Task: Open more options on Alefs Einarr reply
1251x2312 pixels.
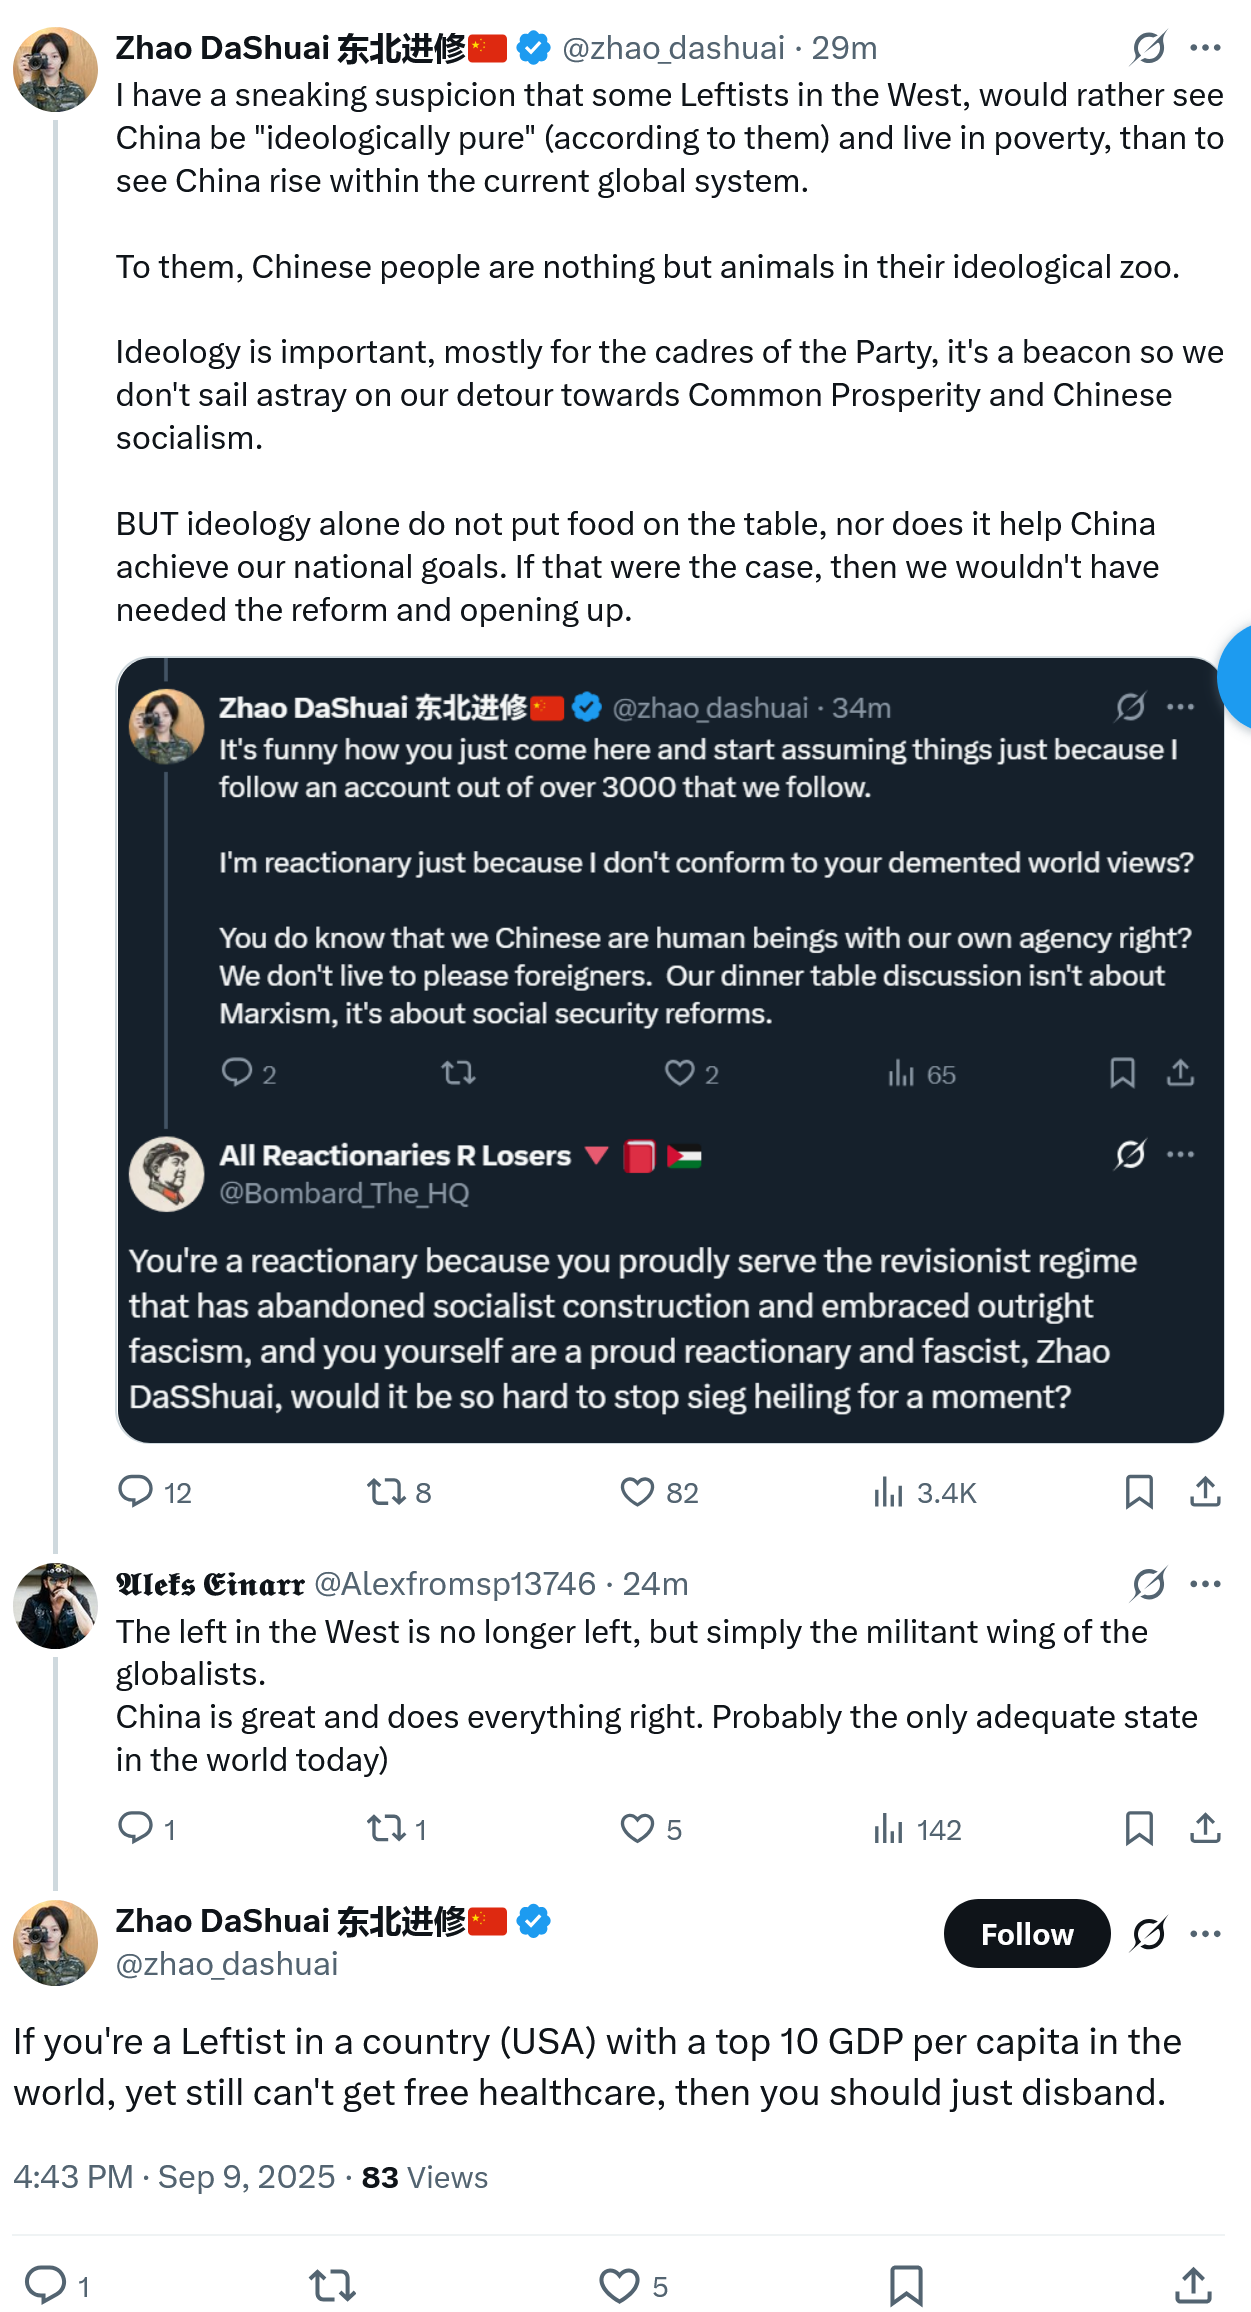Action: click(x=1205, y=1584)
